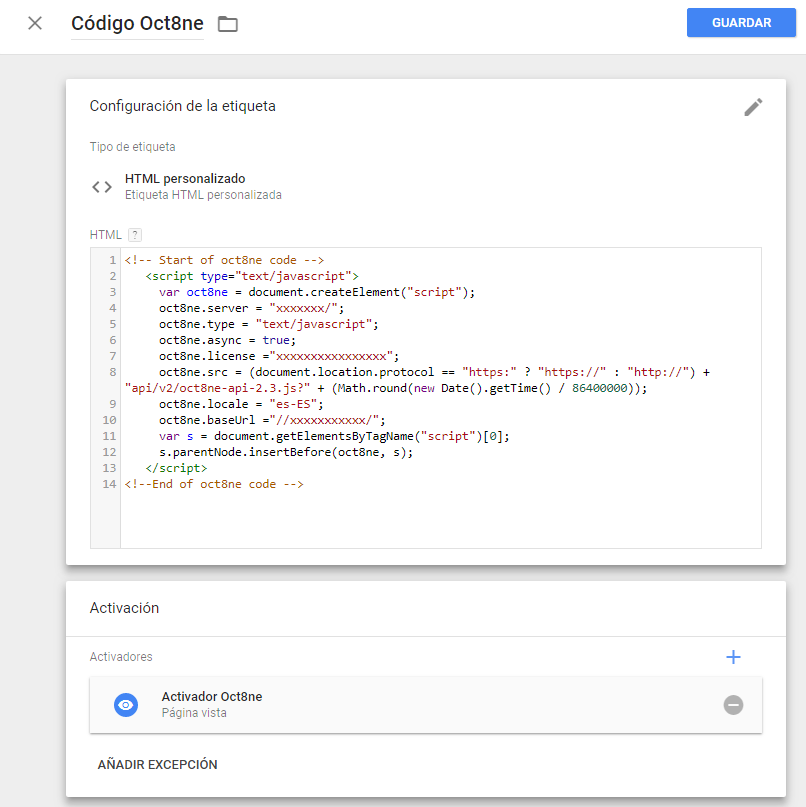Click the pencil icon to edit tag configuration

click(x=753, y=108)
